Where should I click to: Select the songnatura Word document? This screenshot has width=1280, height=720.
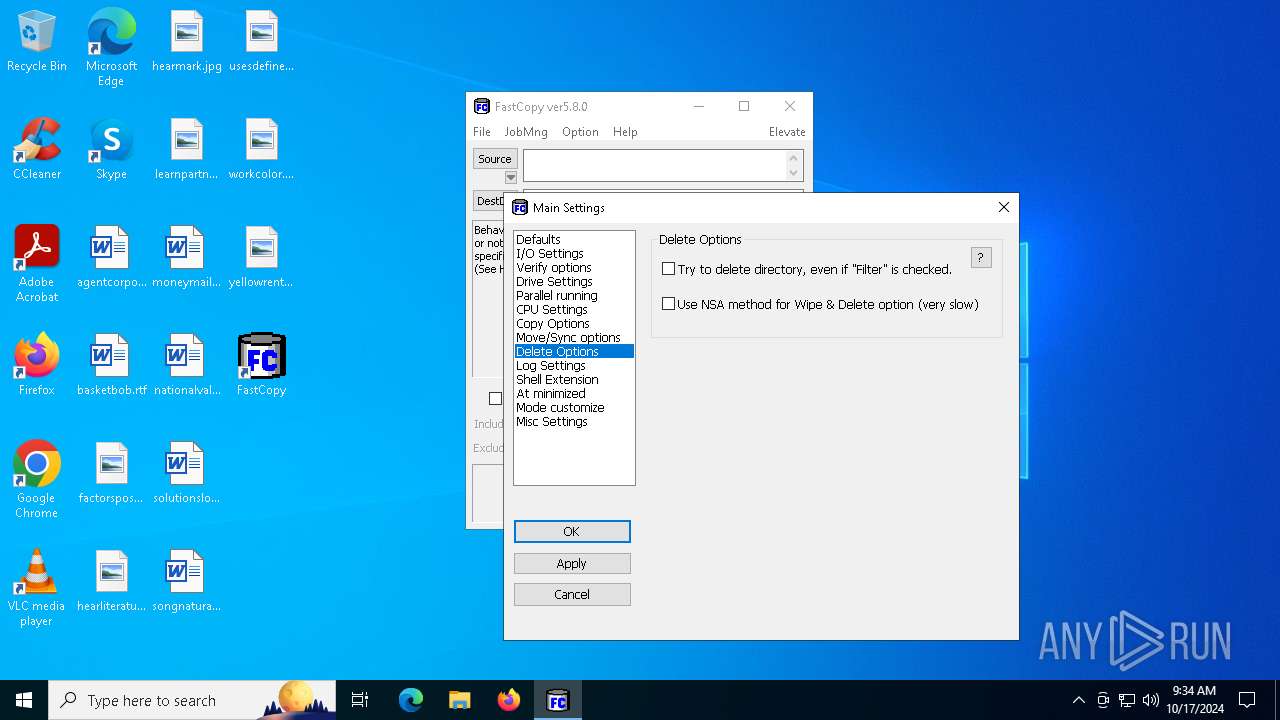click(x=187, y=582)
